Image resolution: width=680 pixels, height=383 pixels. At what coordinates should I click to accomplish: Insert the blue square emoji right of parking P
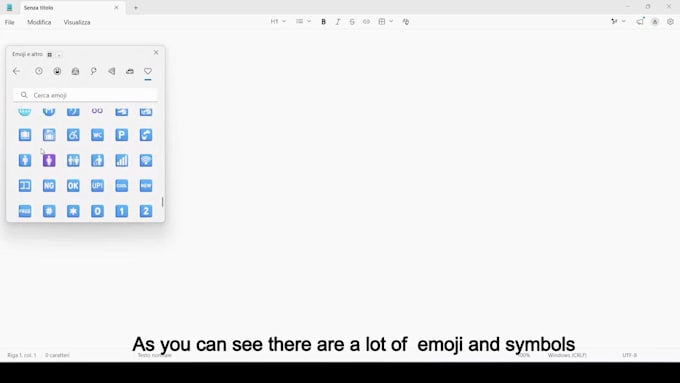[x=146, y=135]
